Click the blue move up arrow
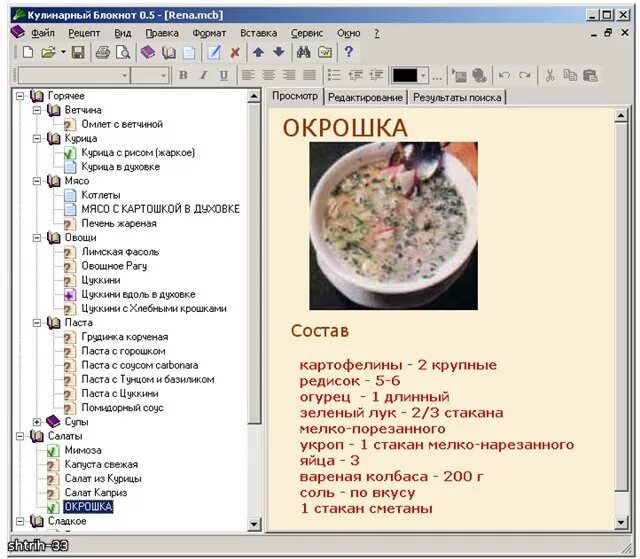This screenshot has height=559, width=640. point(258,52)
